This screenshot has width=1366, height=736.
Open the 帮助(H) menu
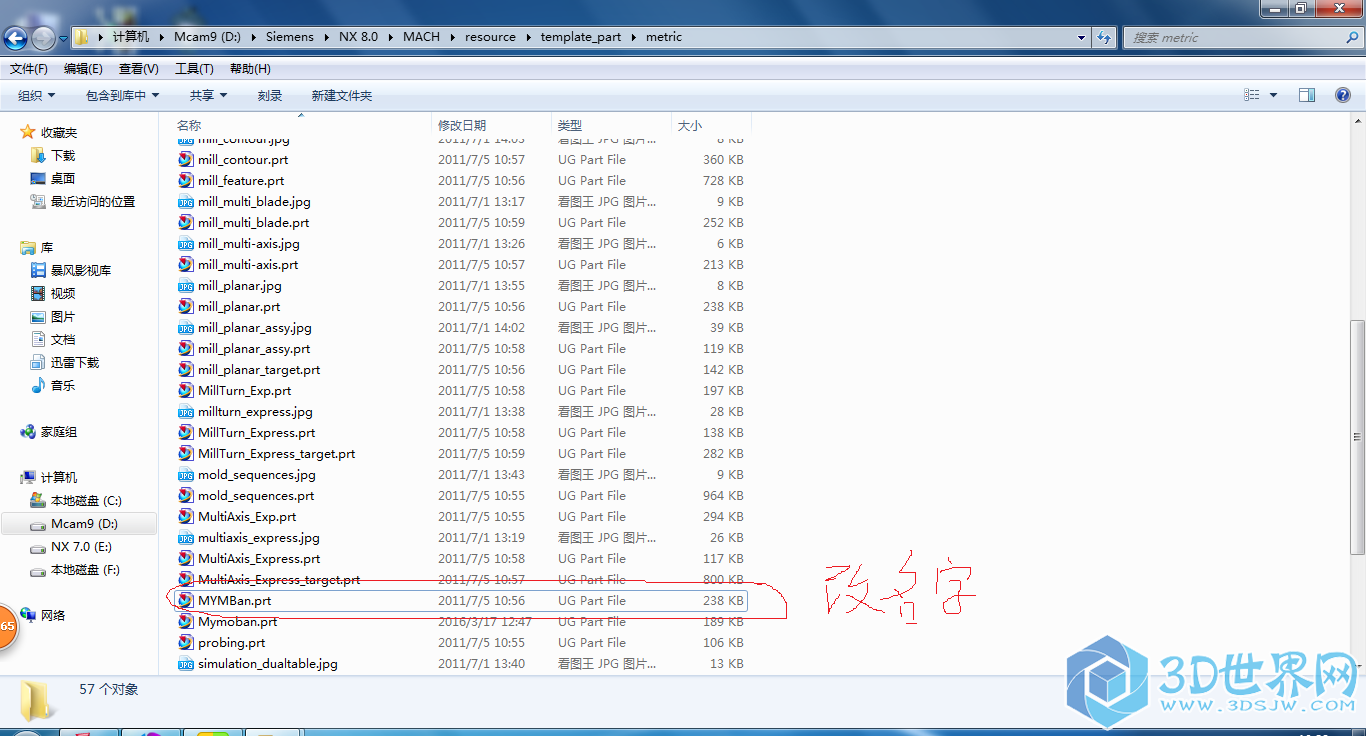(250, 68)
